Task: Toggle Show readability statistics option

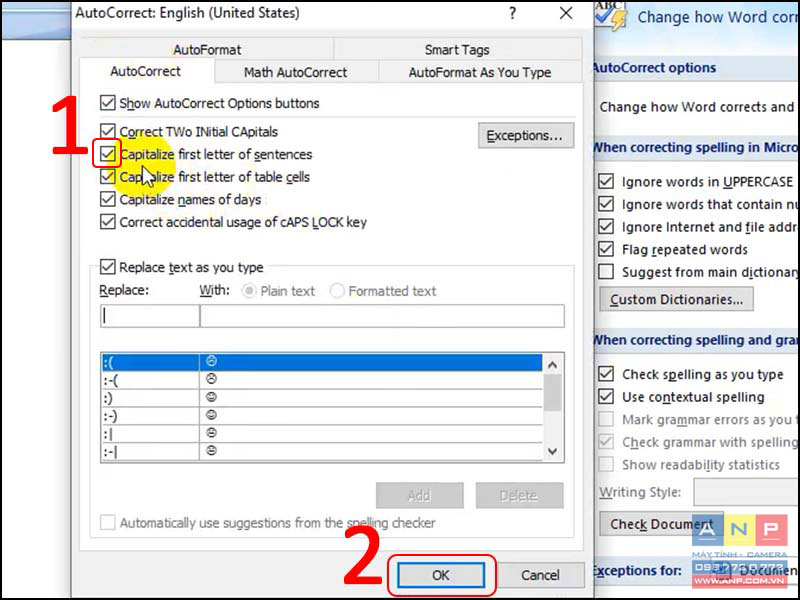Action: tap(606, 464)
